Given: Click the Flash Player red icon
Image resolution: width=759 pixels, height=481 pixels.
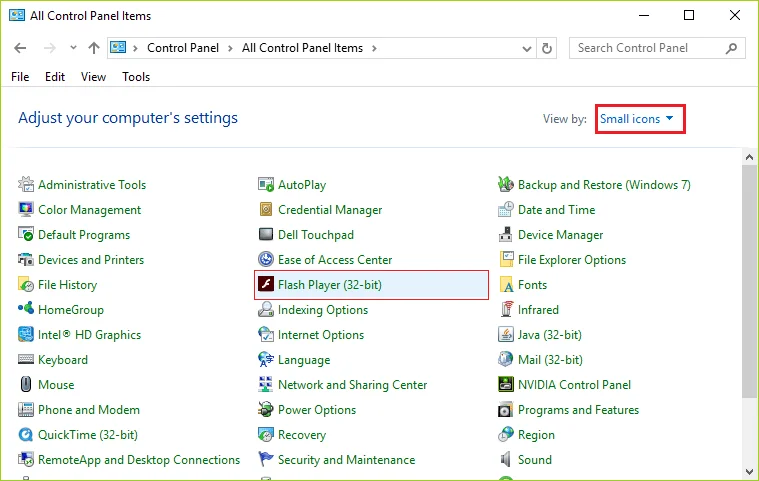Looking at the screenshot, I should (266, 285).
